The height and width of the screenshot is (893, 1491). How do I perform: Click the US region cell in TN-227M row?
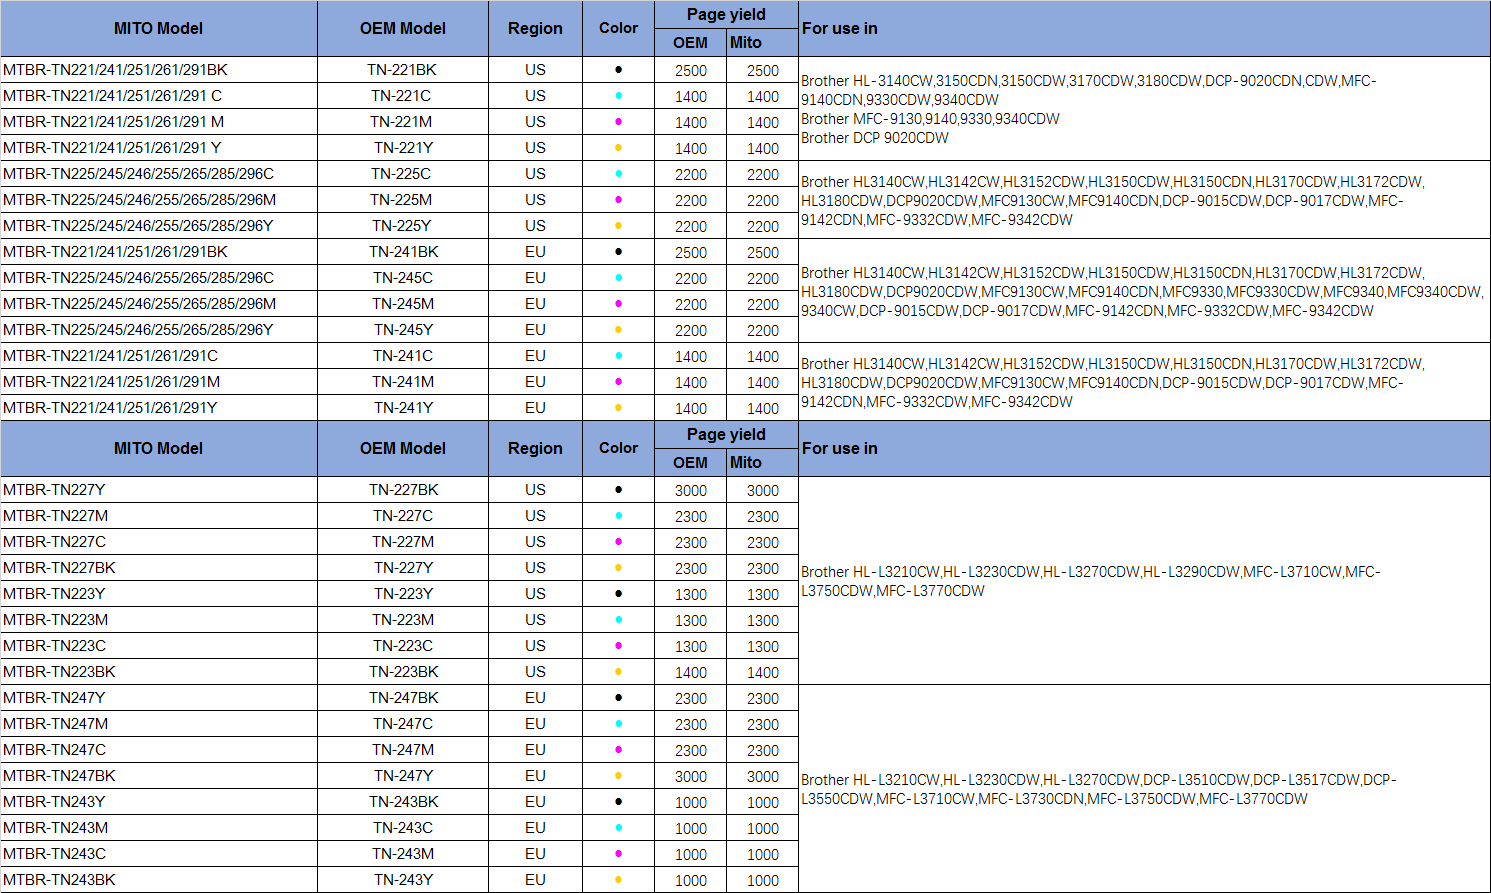click(535, 542)
